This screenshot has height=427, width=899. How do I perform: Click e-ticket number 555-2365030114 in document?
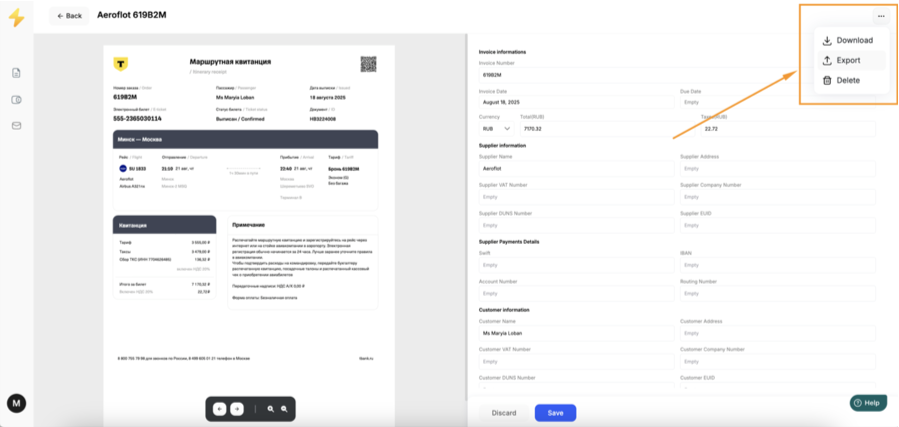[138, 119]
